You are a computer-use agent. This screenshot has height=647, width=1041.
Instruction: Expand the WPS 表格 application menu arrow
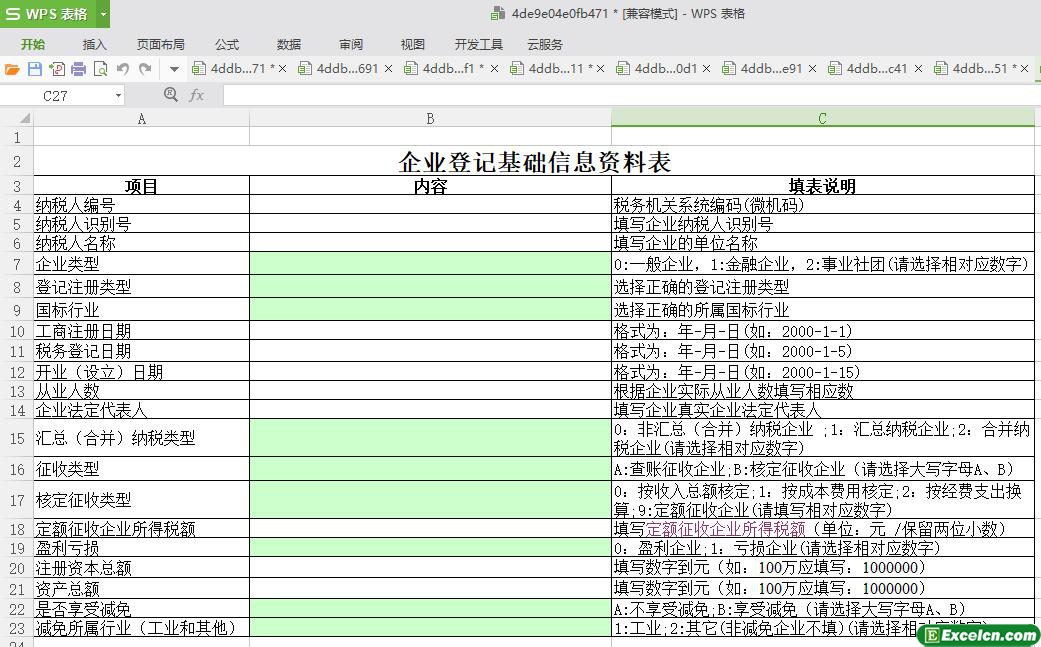(x=103, y=14)
